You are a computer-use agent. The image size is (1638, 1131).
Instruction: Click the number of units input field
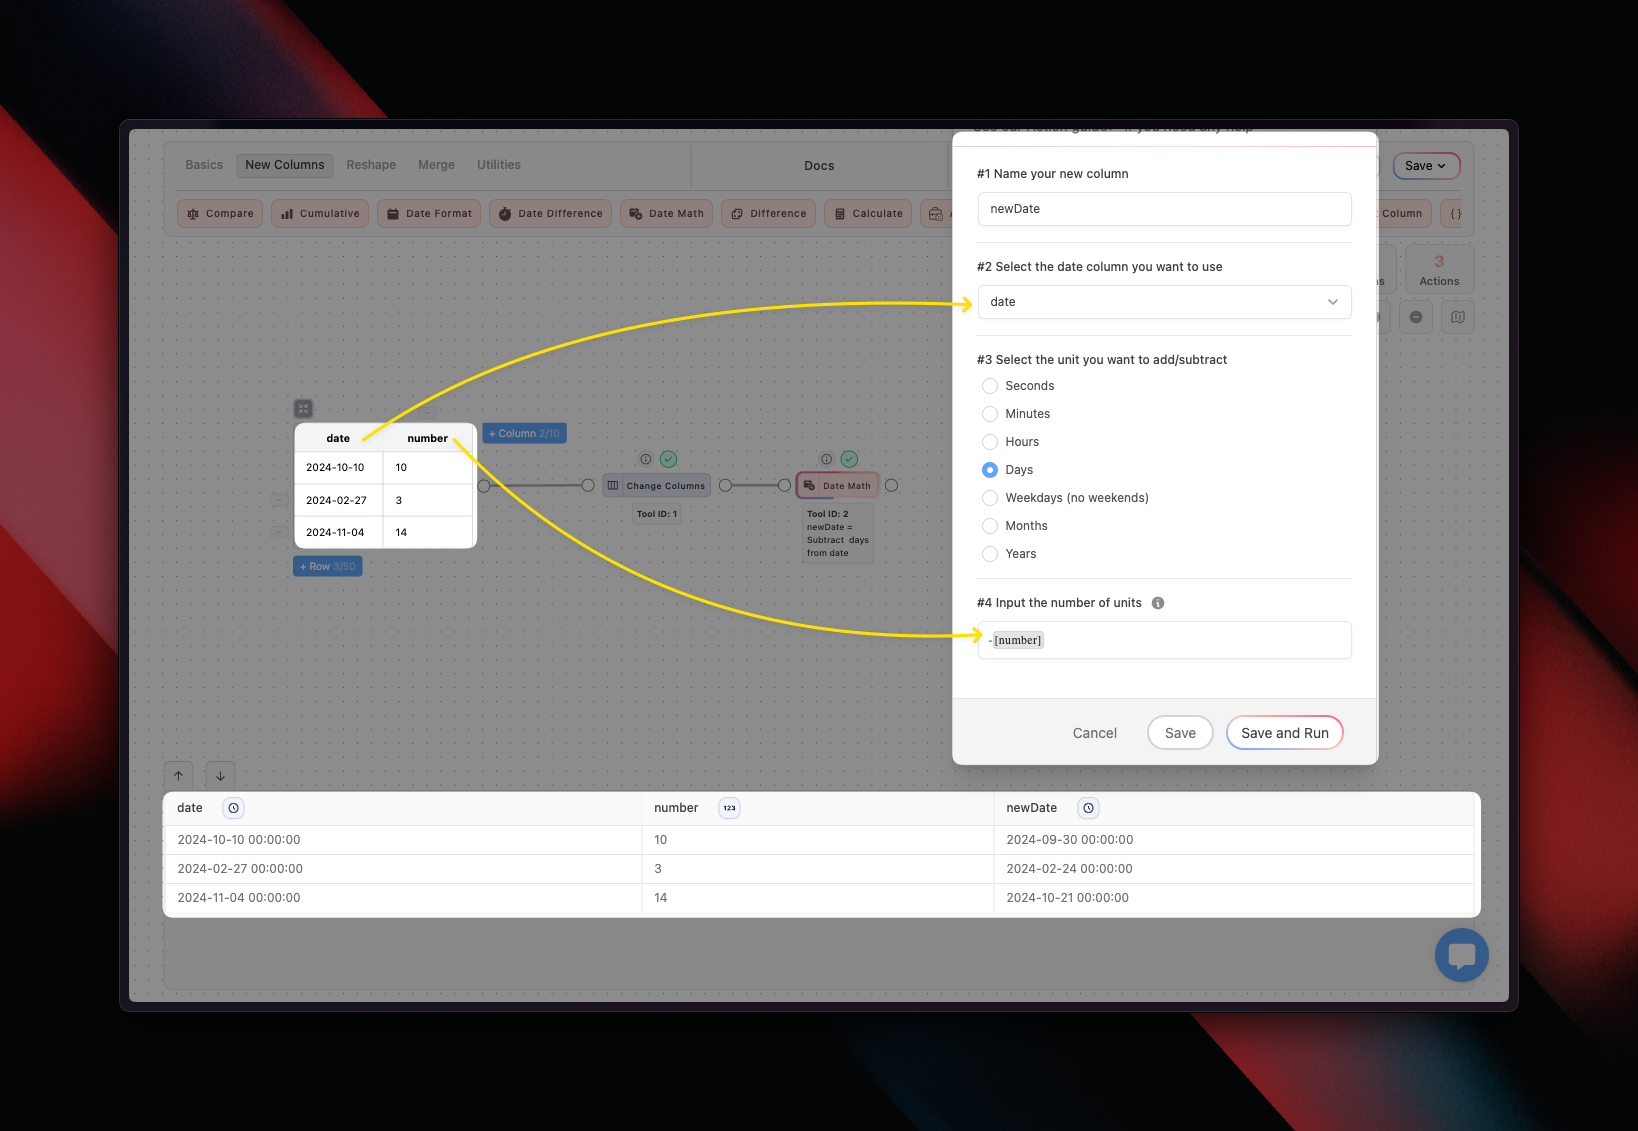(x=1164, y=640)
